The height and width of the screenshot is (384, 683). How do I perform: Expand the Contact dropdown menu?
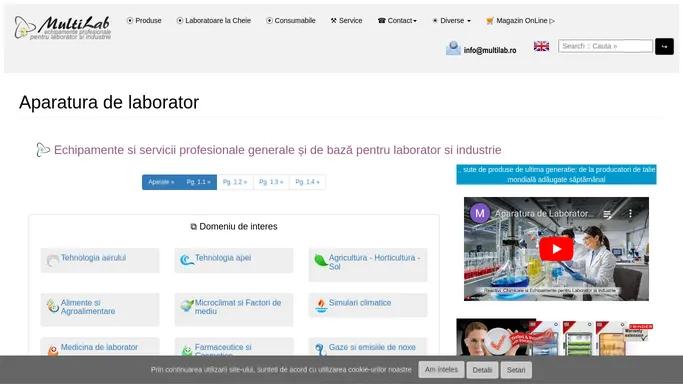click(x=397, y=20)
